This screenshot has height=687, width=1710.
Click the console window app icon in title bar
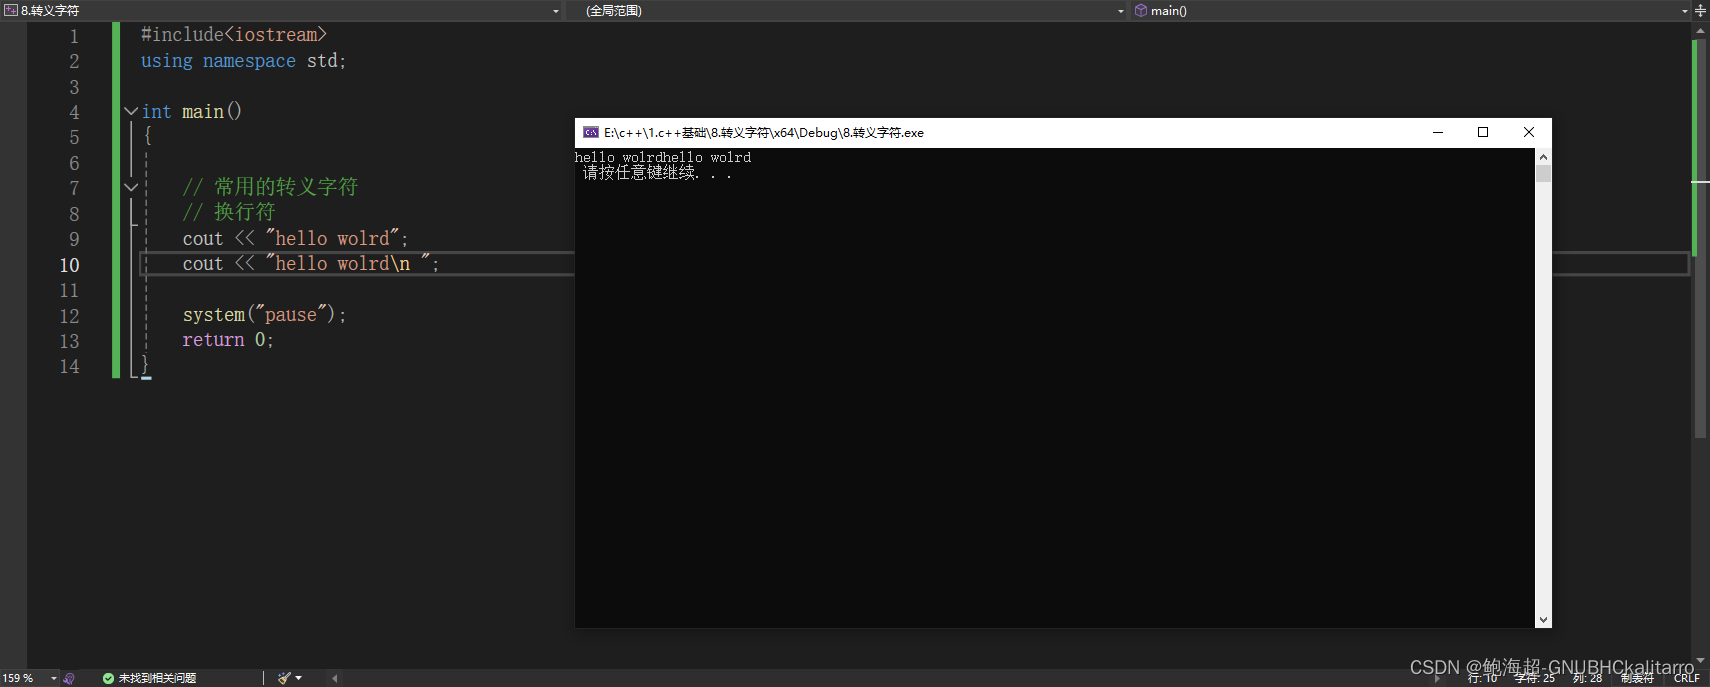pyautogui.click(x=591, y=132)
